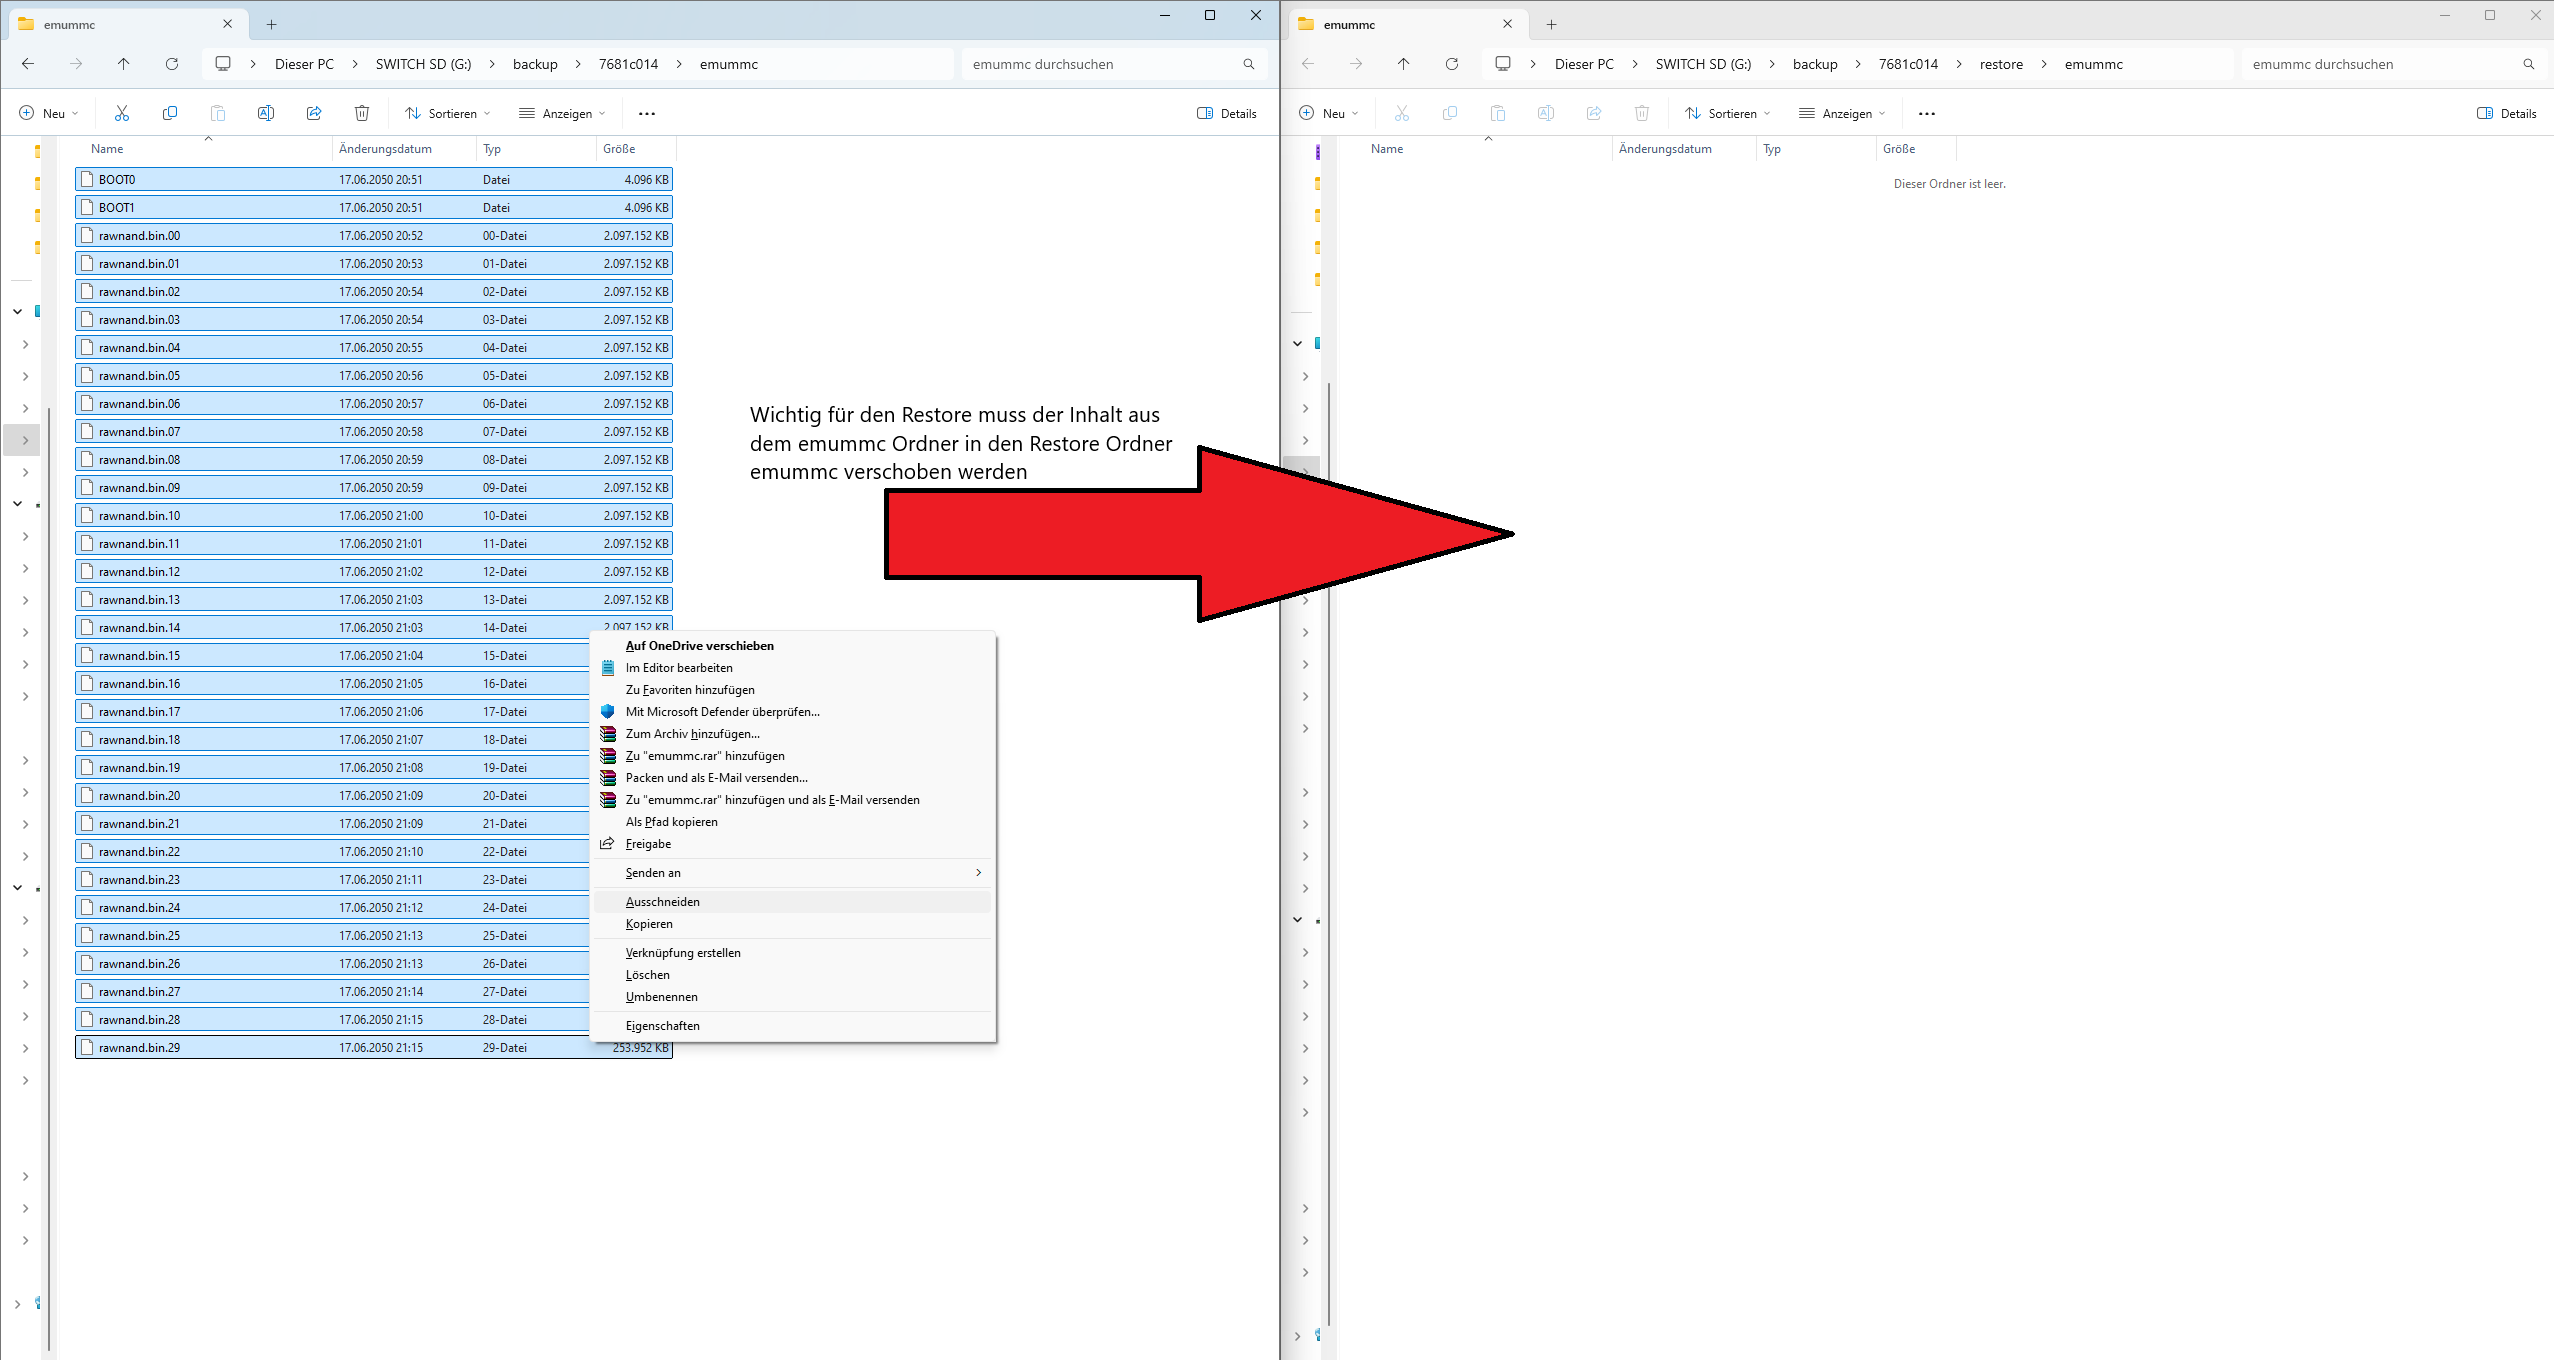Toggle Details pane in right window
Image resolution: width=2554 pixels, height=1360 pixels.
click(2507, 113)
